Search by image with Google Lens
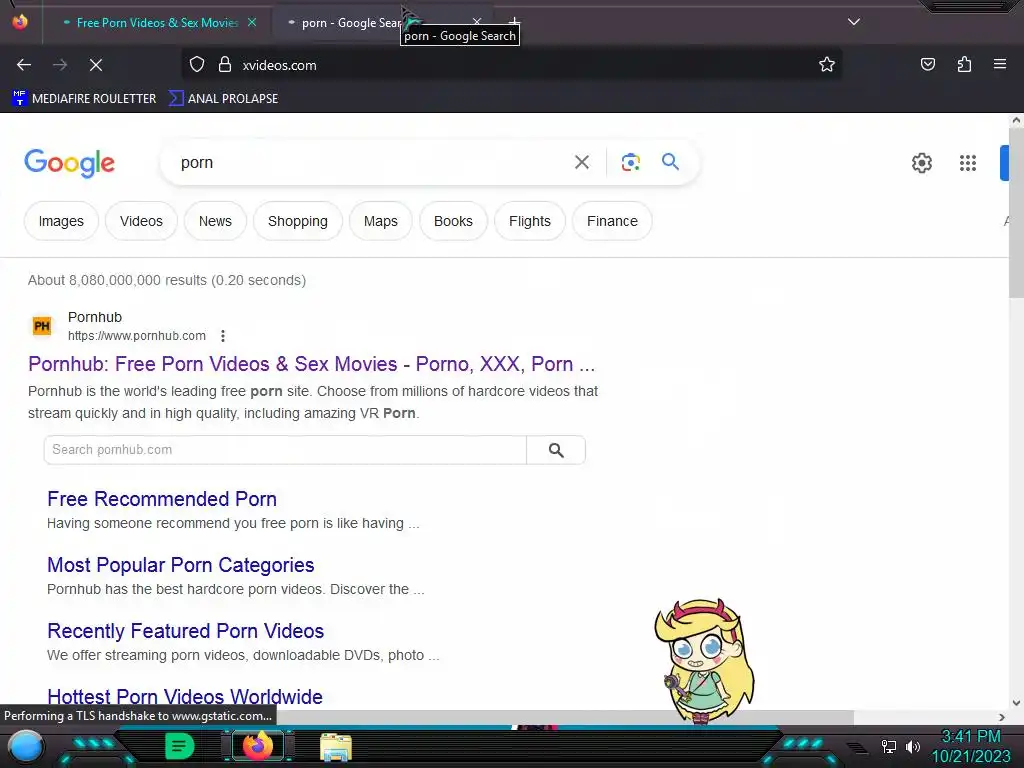Screen dimensions: 1024x768 coord(630,162)
